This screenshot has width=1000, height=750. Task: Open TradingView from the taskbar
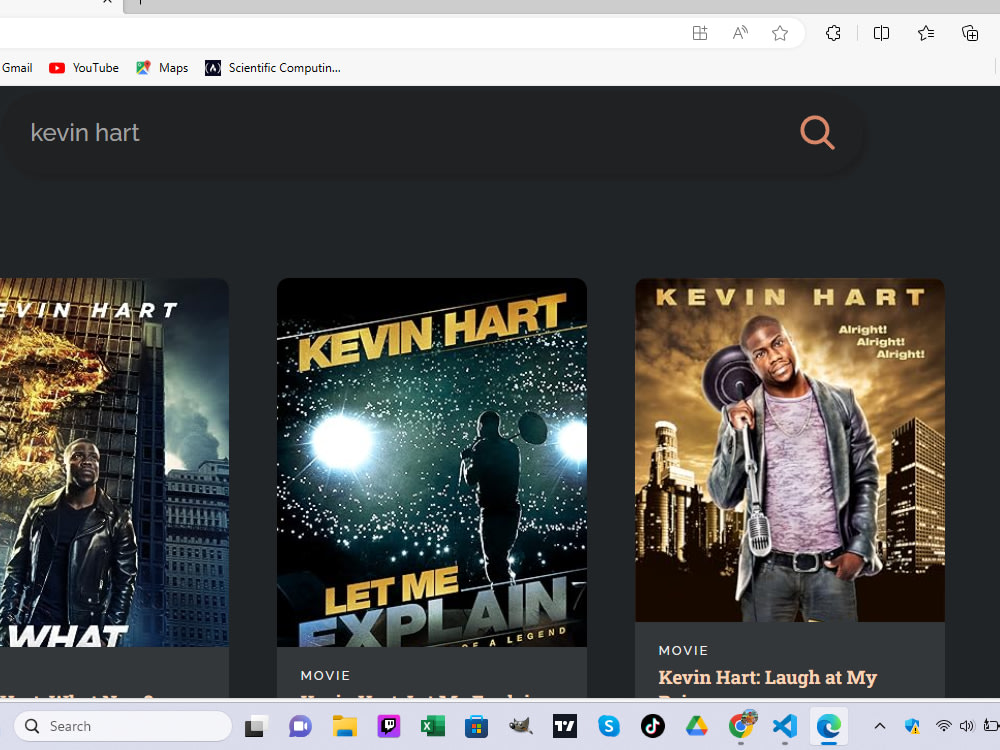564,726
